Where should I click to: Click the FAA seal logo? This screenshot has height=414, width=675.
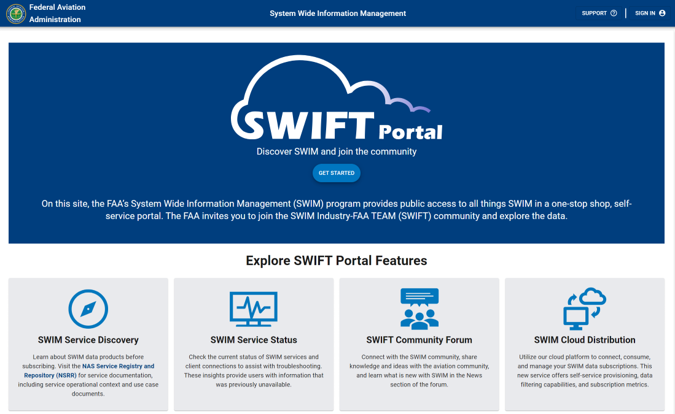[x=16, y=13]
